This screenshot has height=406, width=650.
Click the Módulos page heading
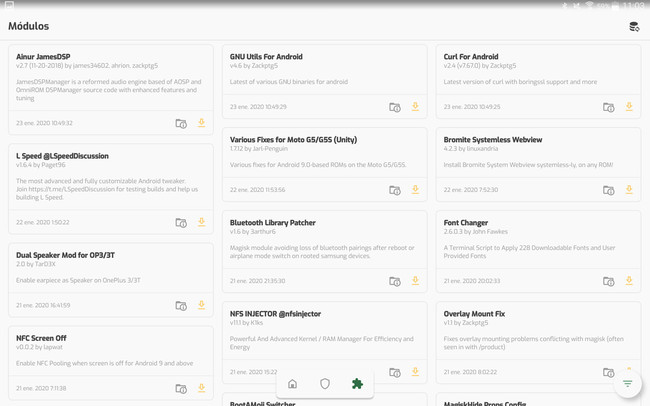pos(29,26)
